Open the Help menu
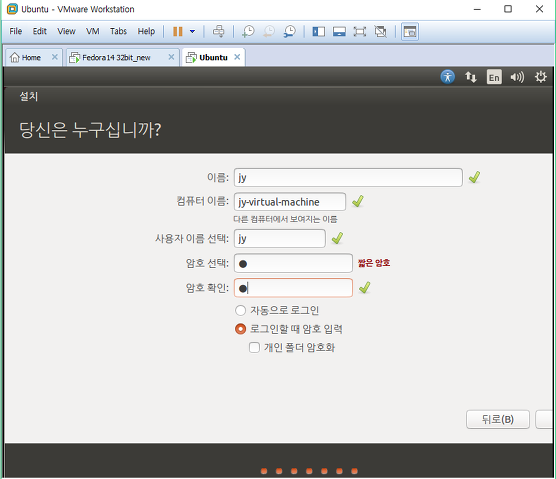The height and width of the screenshot is (479, 556). coord(146,31)
